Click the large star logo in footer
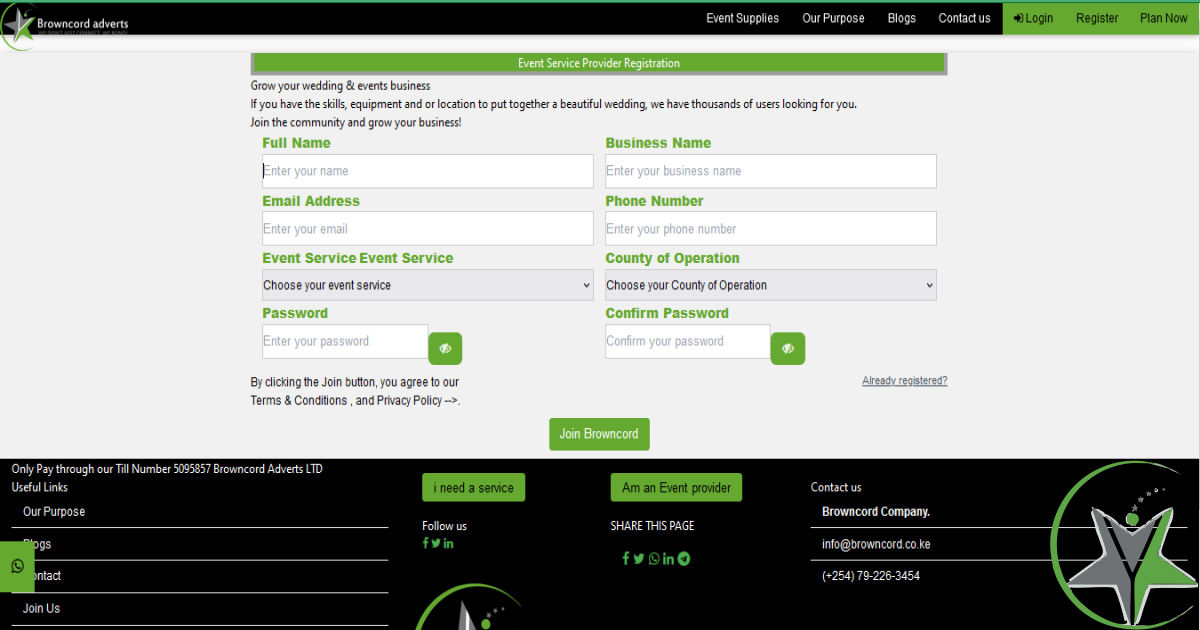Screen dimensions: 1200x630 pyautogui.click(x=1125, y=545)
